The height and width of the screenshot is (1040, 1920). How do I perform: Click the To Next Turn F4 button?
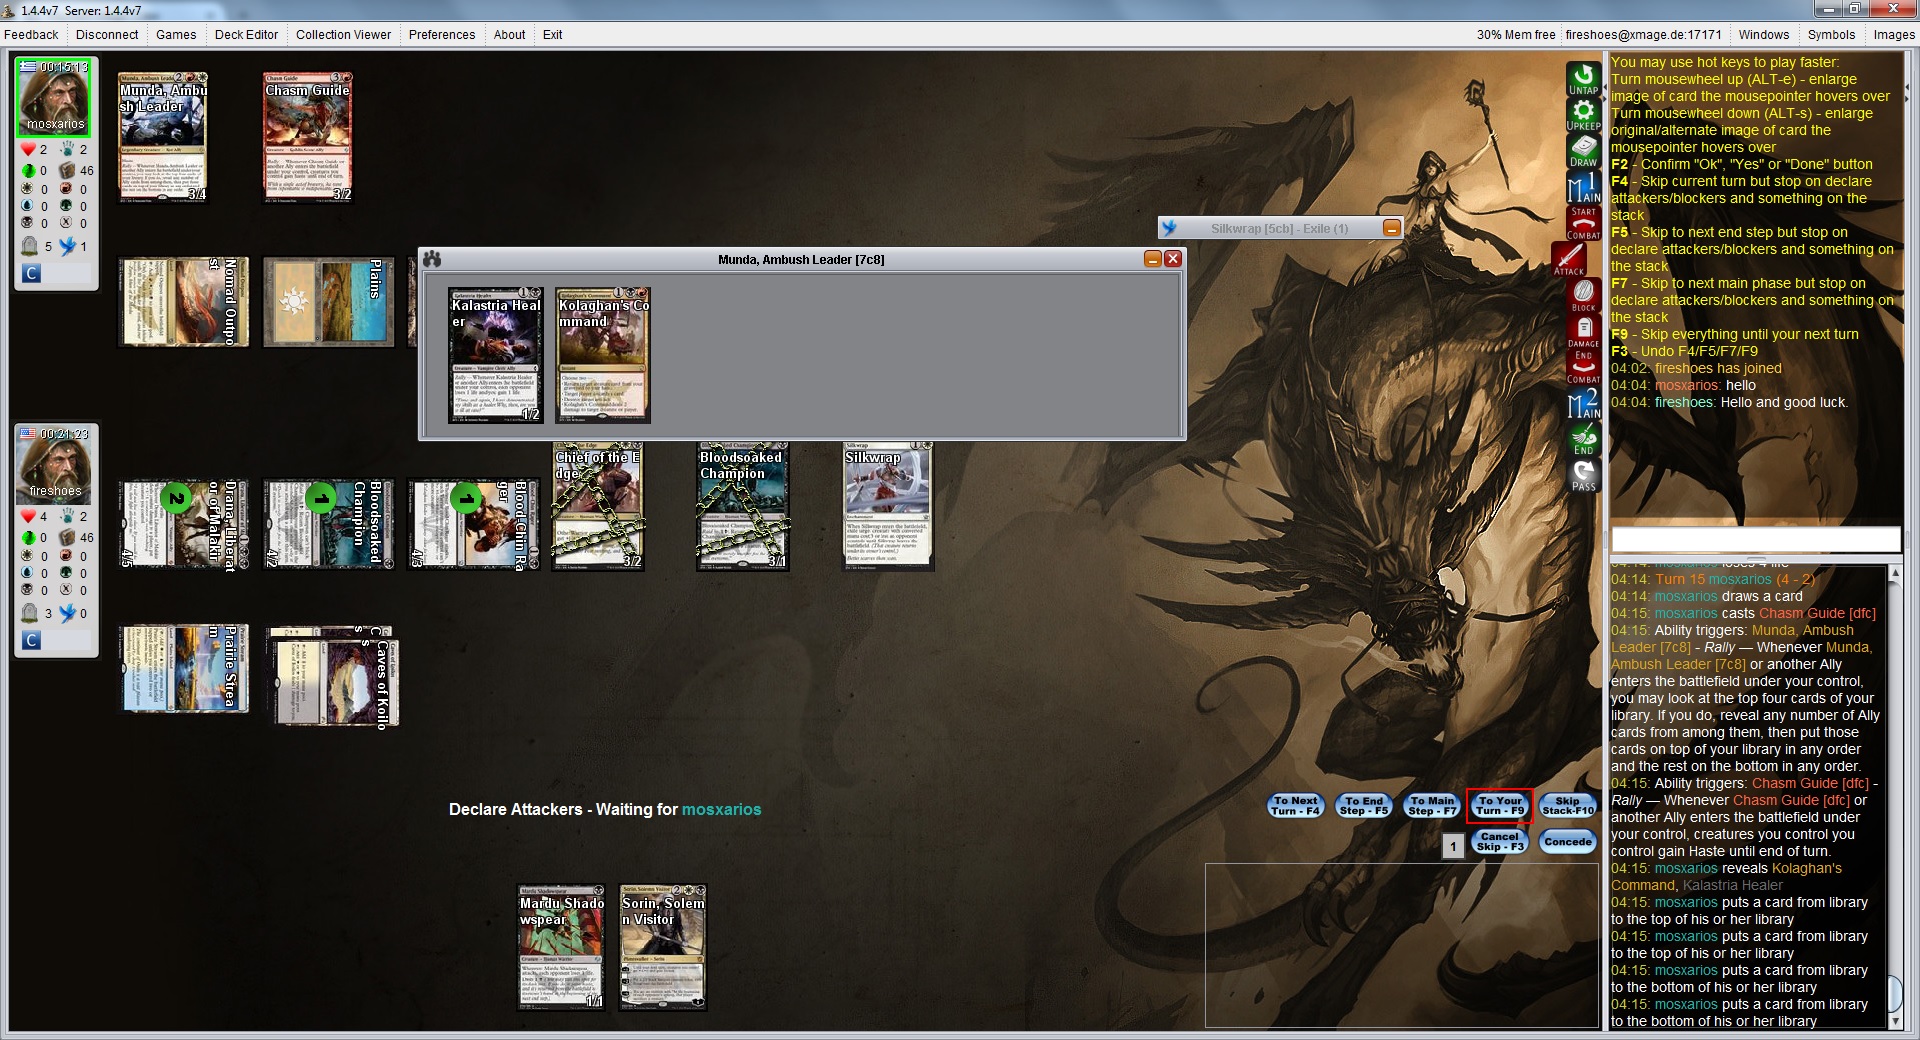click(1295, 805)
